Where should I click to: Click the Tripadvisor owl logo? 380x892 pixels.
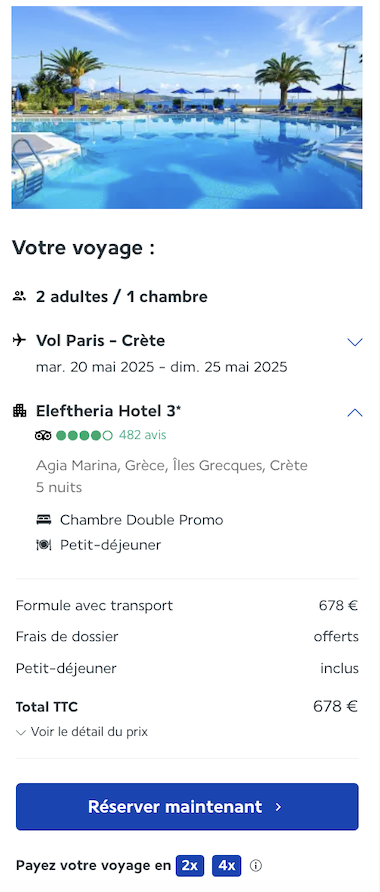(x=43, y=436)
